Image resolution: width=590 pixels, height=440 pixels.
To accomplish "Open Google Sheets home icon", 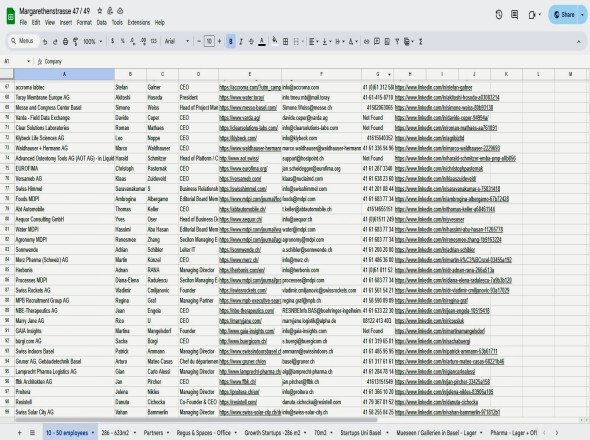I will click(11, 17).
